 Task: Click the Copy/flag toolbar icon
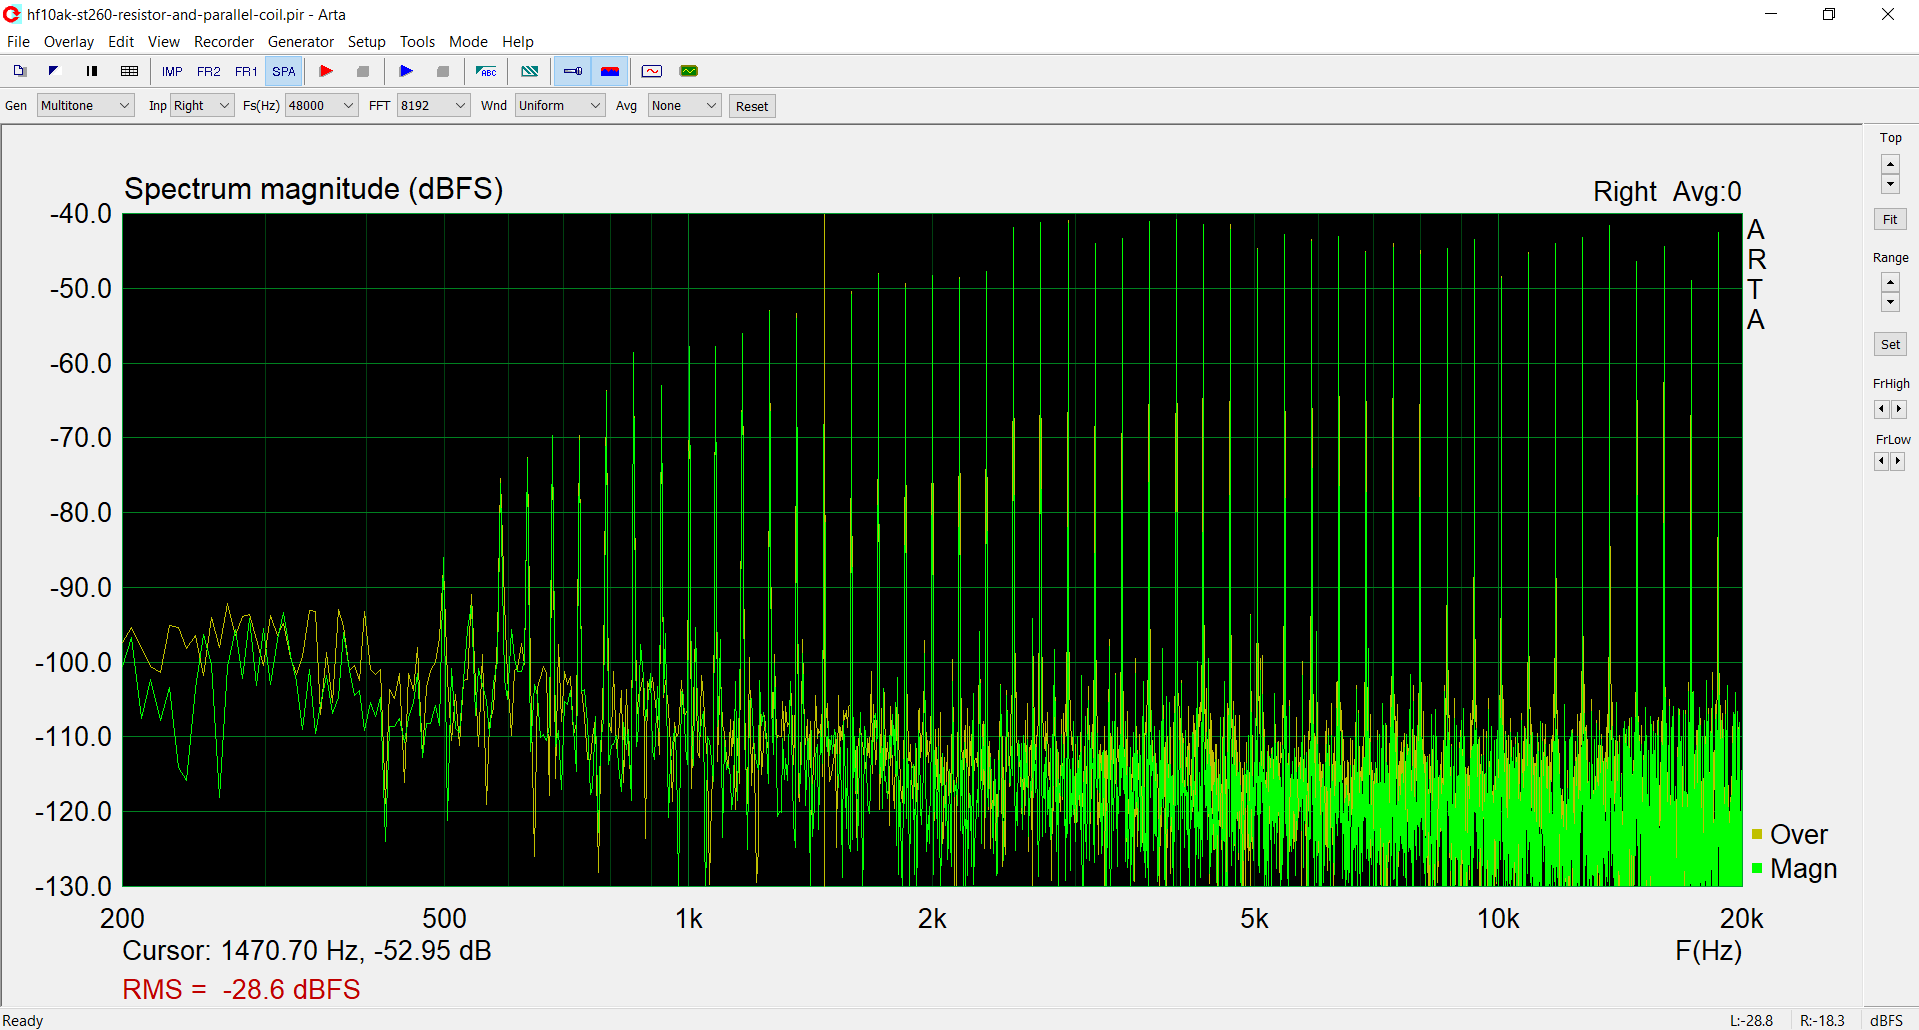tap(54, 71)
